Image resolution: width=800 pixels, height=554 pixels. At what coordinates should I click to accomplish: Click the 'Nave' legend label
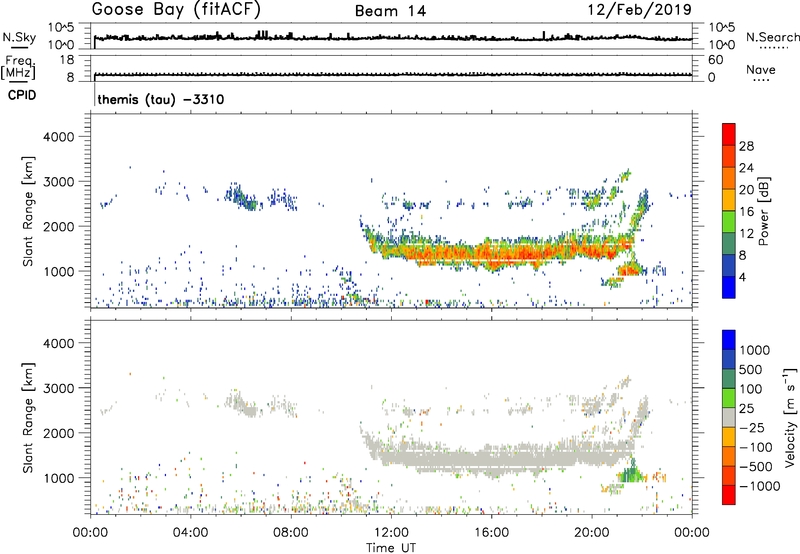tap(761, 69)
